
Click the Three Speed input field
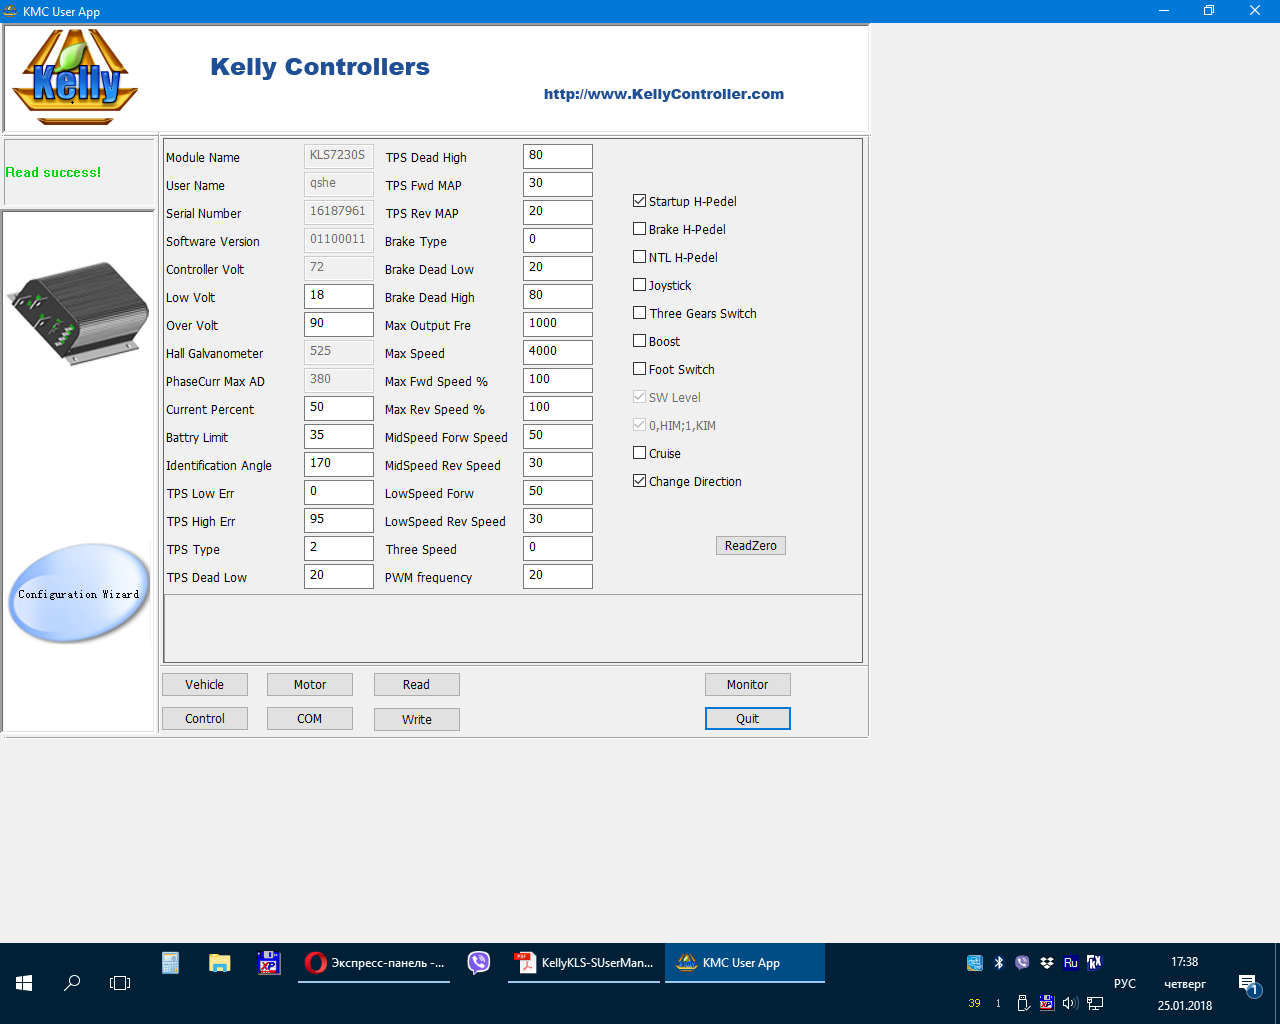pos(558,548)
